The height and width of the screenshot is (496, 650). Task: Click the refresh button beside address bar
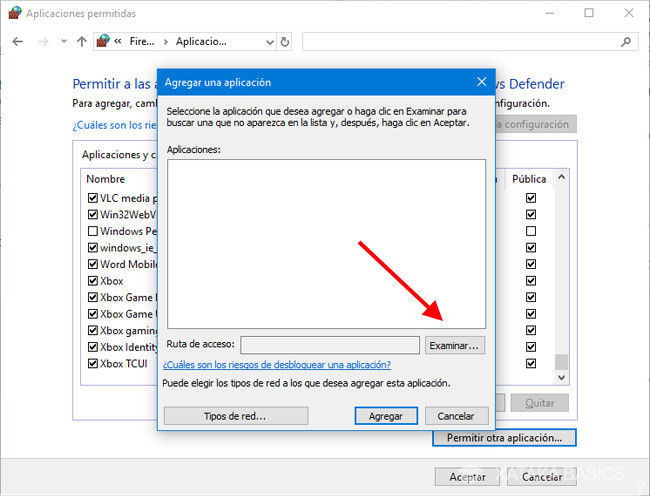point(286,42)
